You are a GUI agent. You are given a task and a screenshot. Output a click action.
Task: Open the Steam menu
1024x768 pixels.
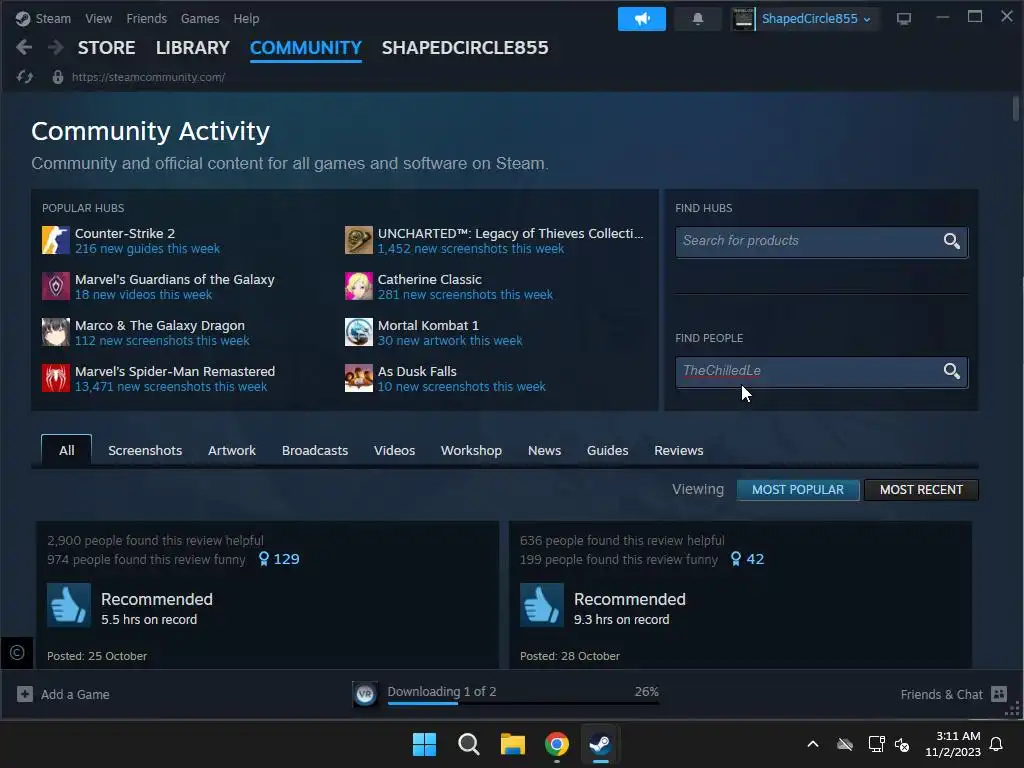(x=53, y=19)
